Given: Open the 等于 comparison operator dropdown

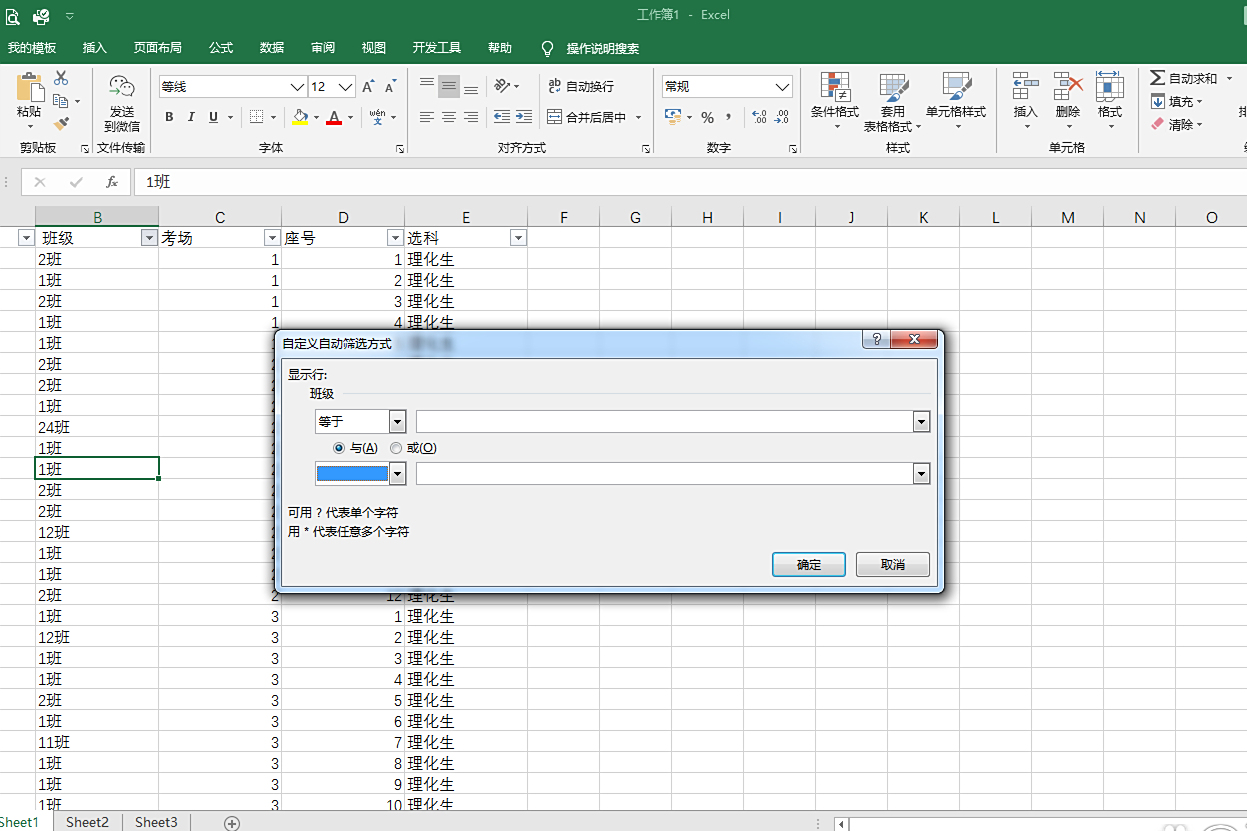Looking at the screenshot, I should [x=397, y=422].
